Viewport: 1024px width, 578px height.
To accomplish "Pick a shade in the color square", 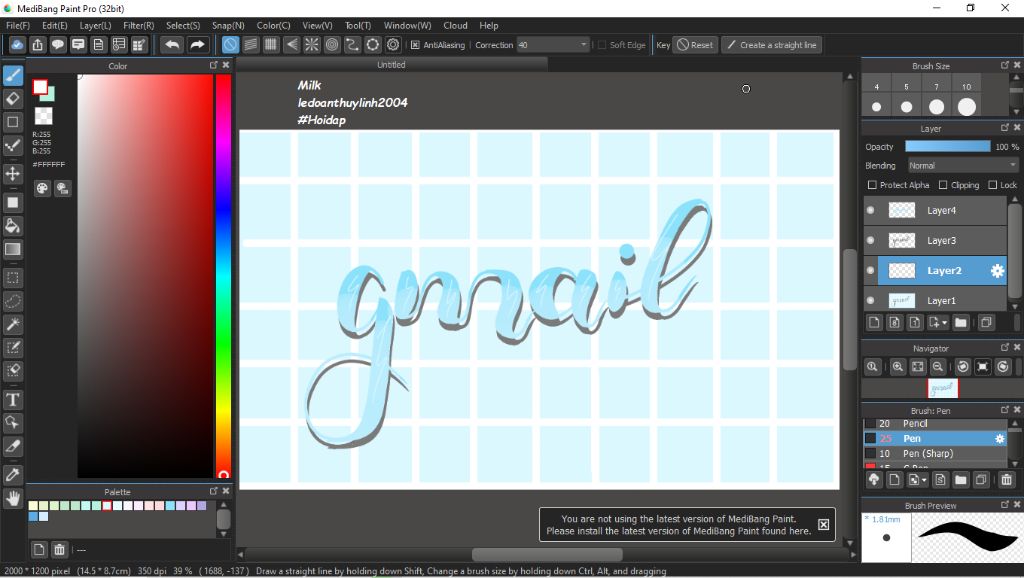I will coord(145,276).
